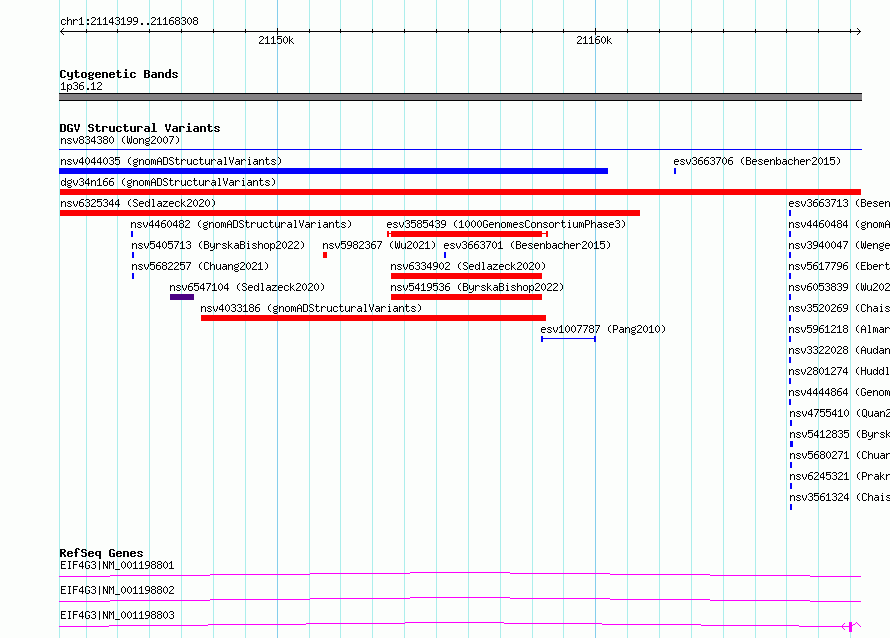This screenshot has width=890, height=638.
Task: Click the nsv4460482 gnomAD variant label
Action: (x=241, y=224)
